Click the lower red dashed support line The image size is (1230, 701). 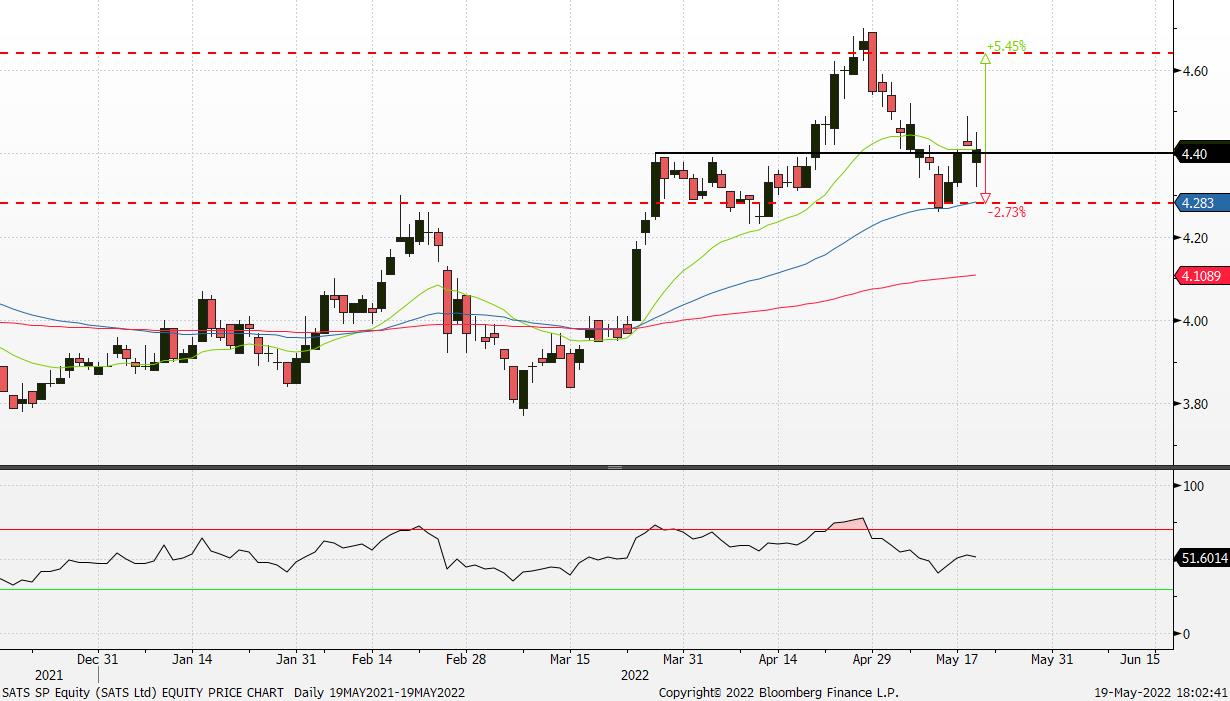tap(585, 203)
